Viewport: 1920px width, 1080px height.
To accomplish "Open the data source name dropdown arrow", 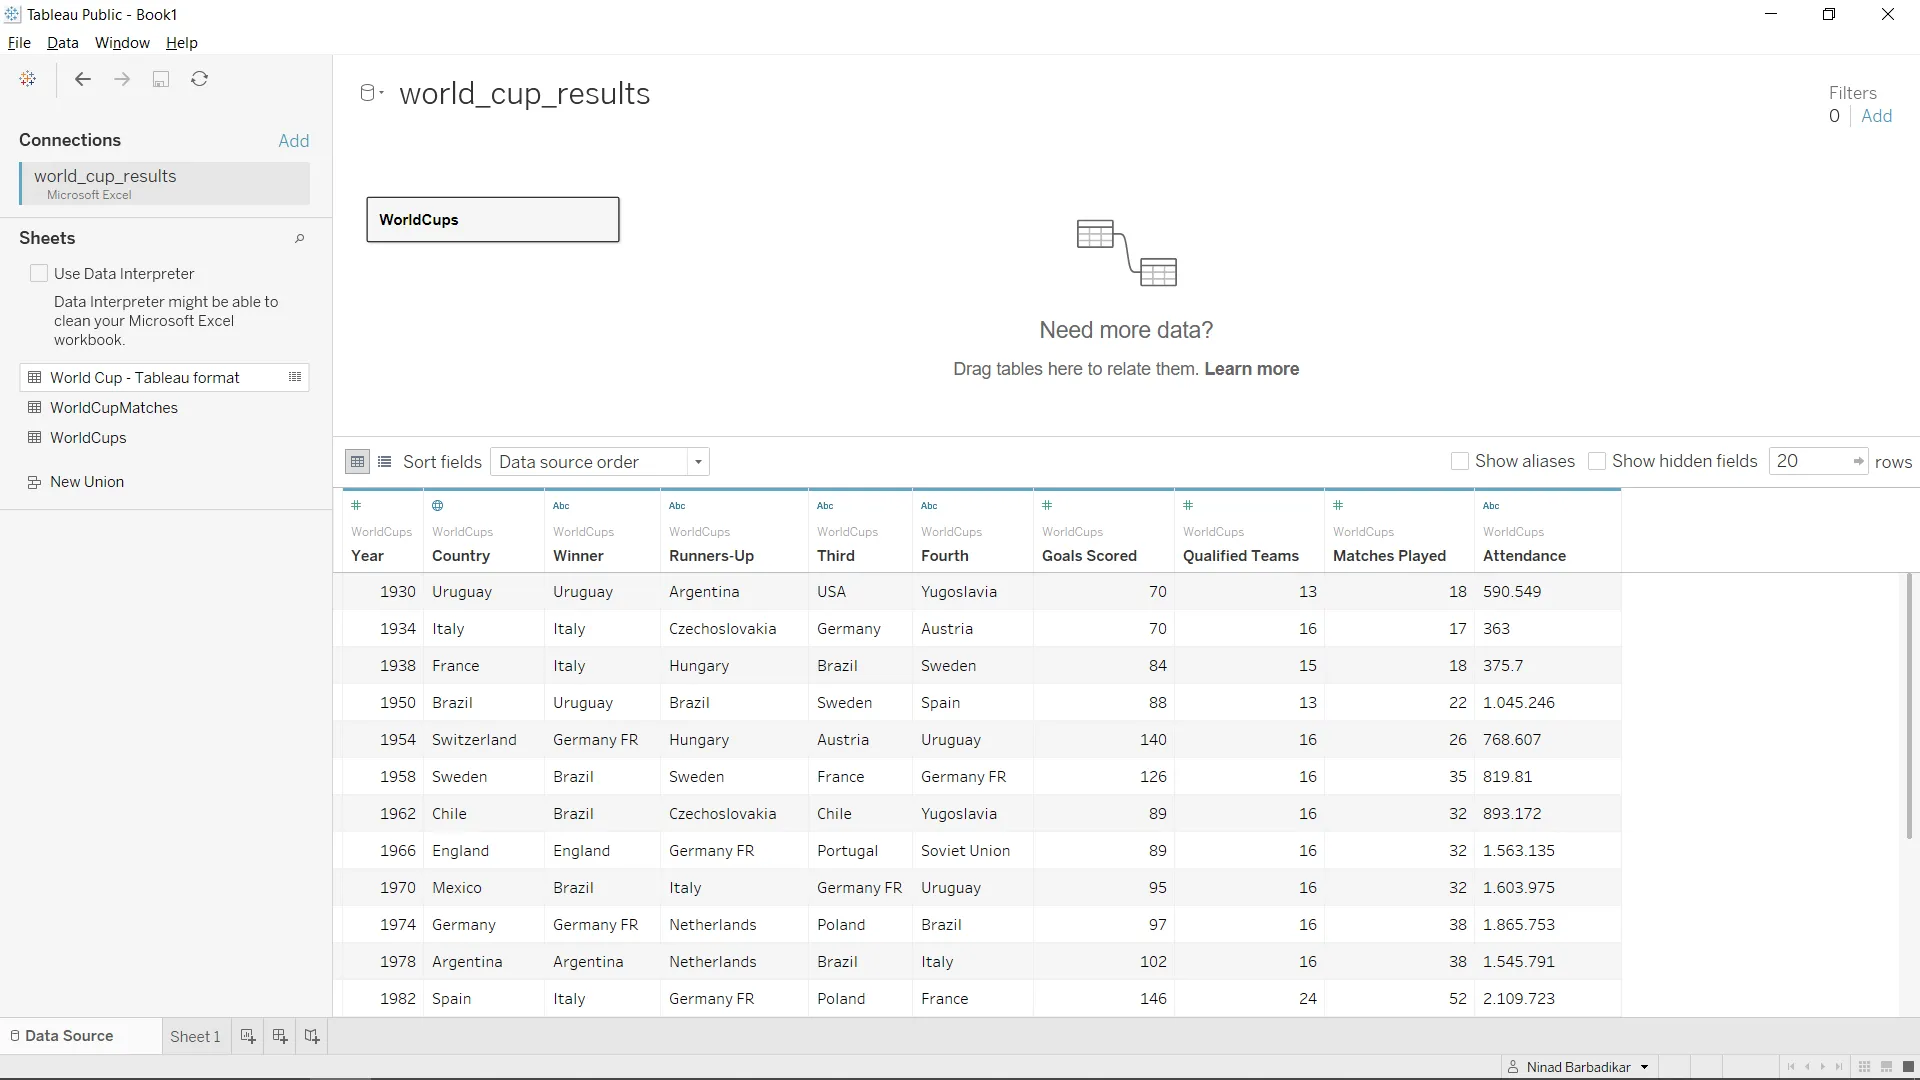I will (382, 93).
